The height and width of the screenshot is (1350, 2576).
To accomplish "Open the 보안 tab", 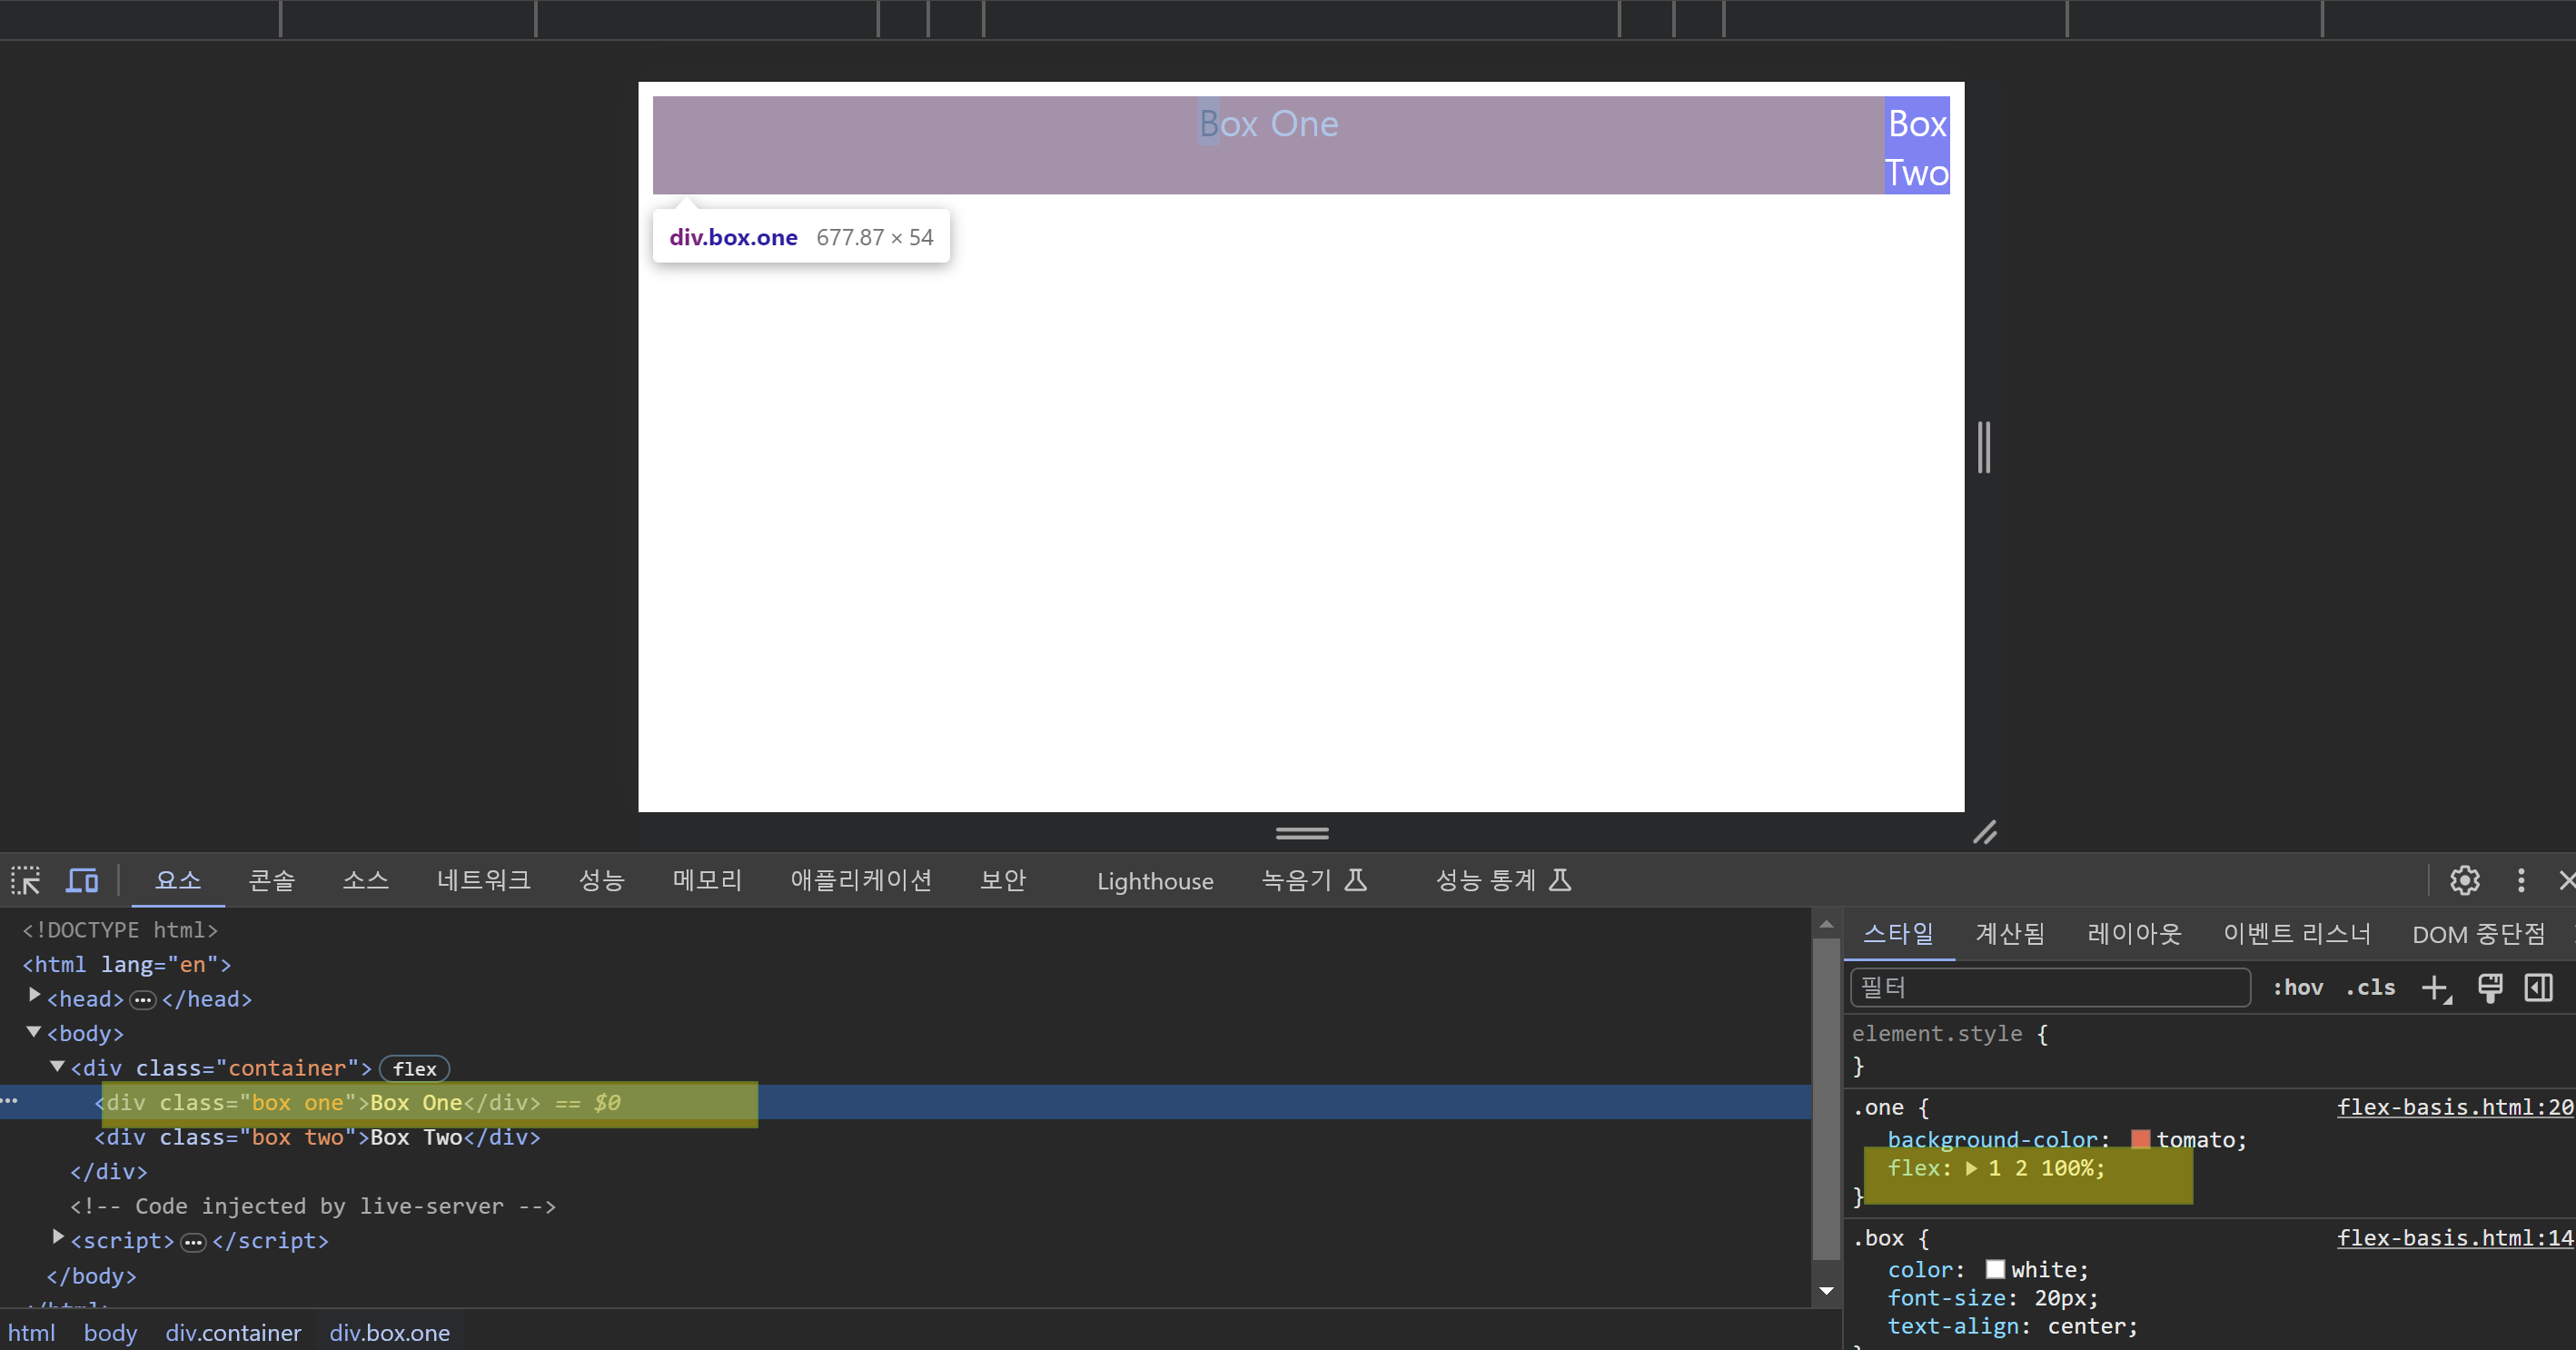I will 1003,880.
